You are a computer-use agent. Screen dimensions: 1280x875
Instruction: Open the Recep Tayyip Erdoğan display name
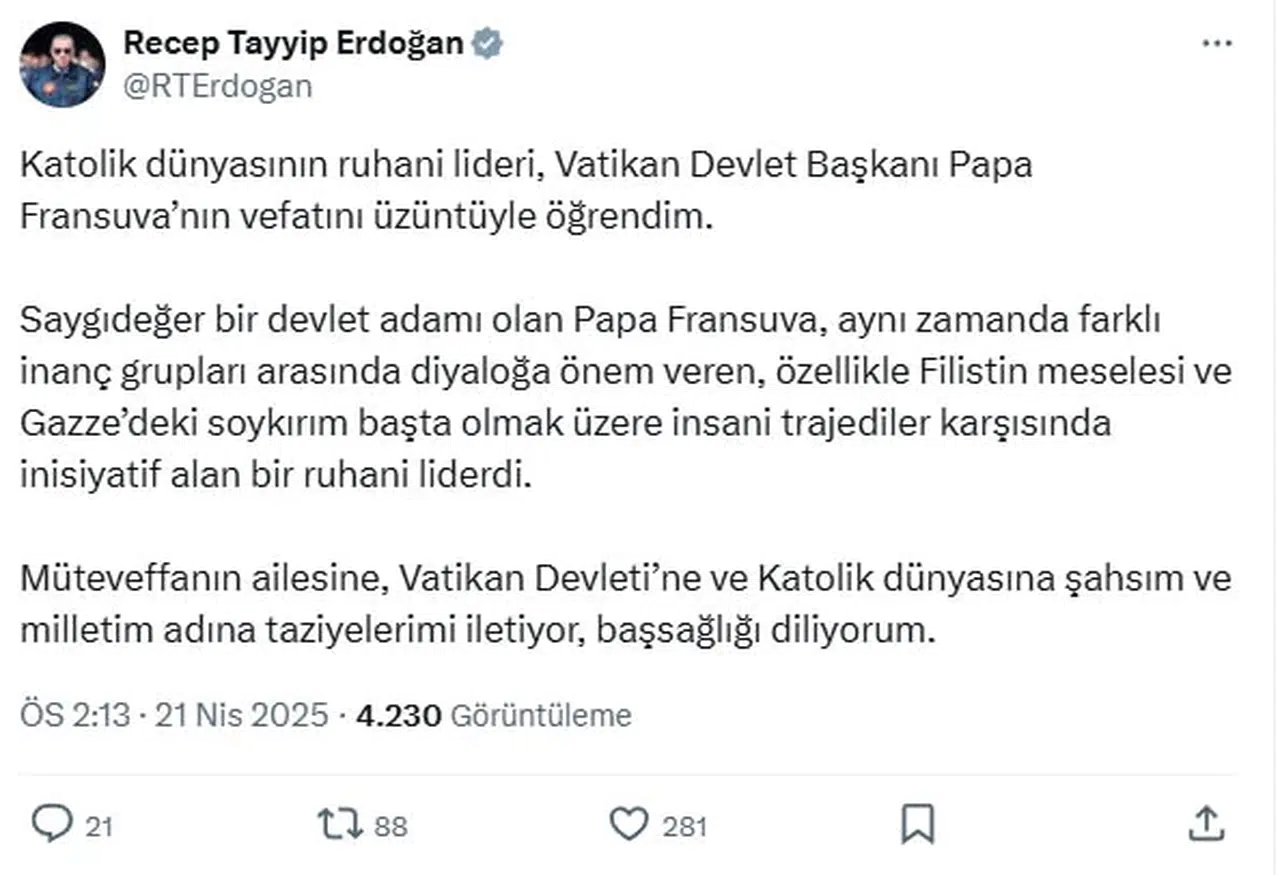click(x=293, y=44)
